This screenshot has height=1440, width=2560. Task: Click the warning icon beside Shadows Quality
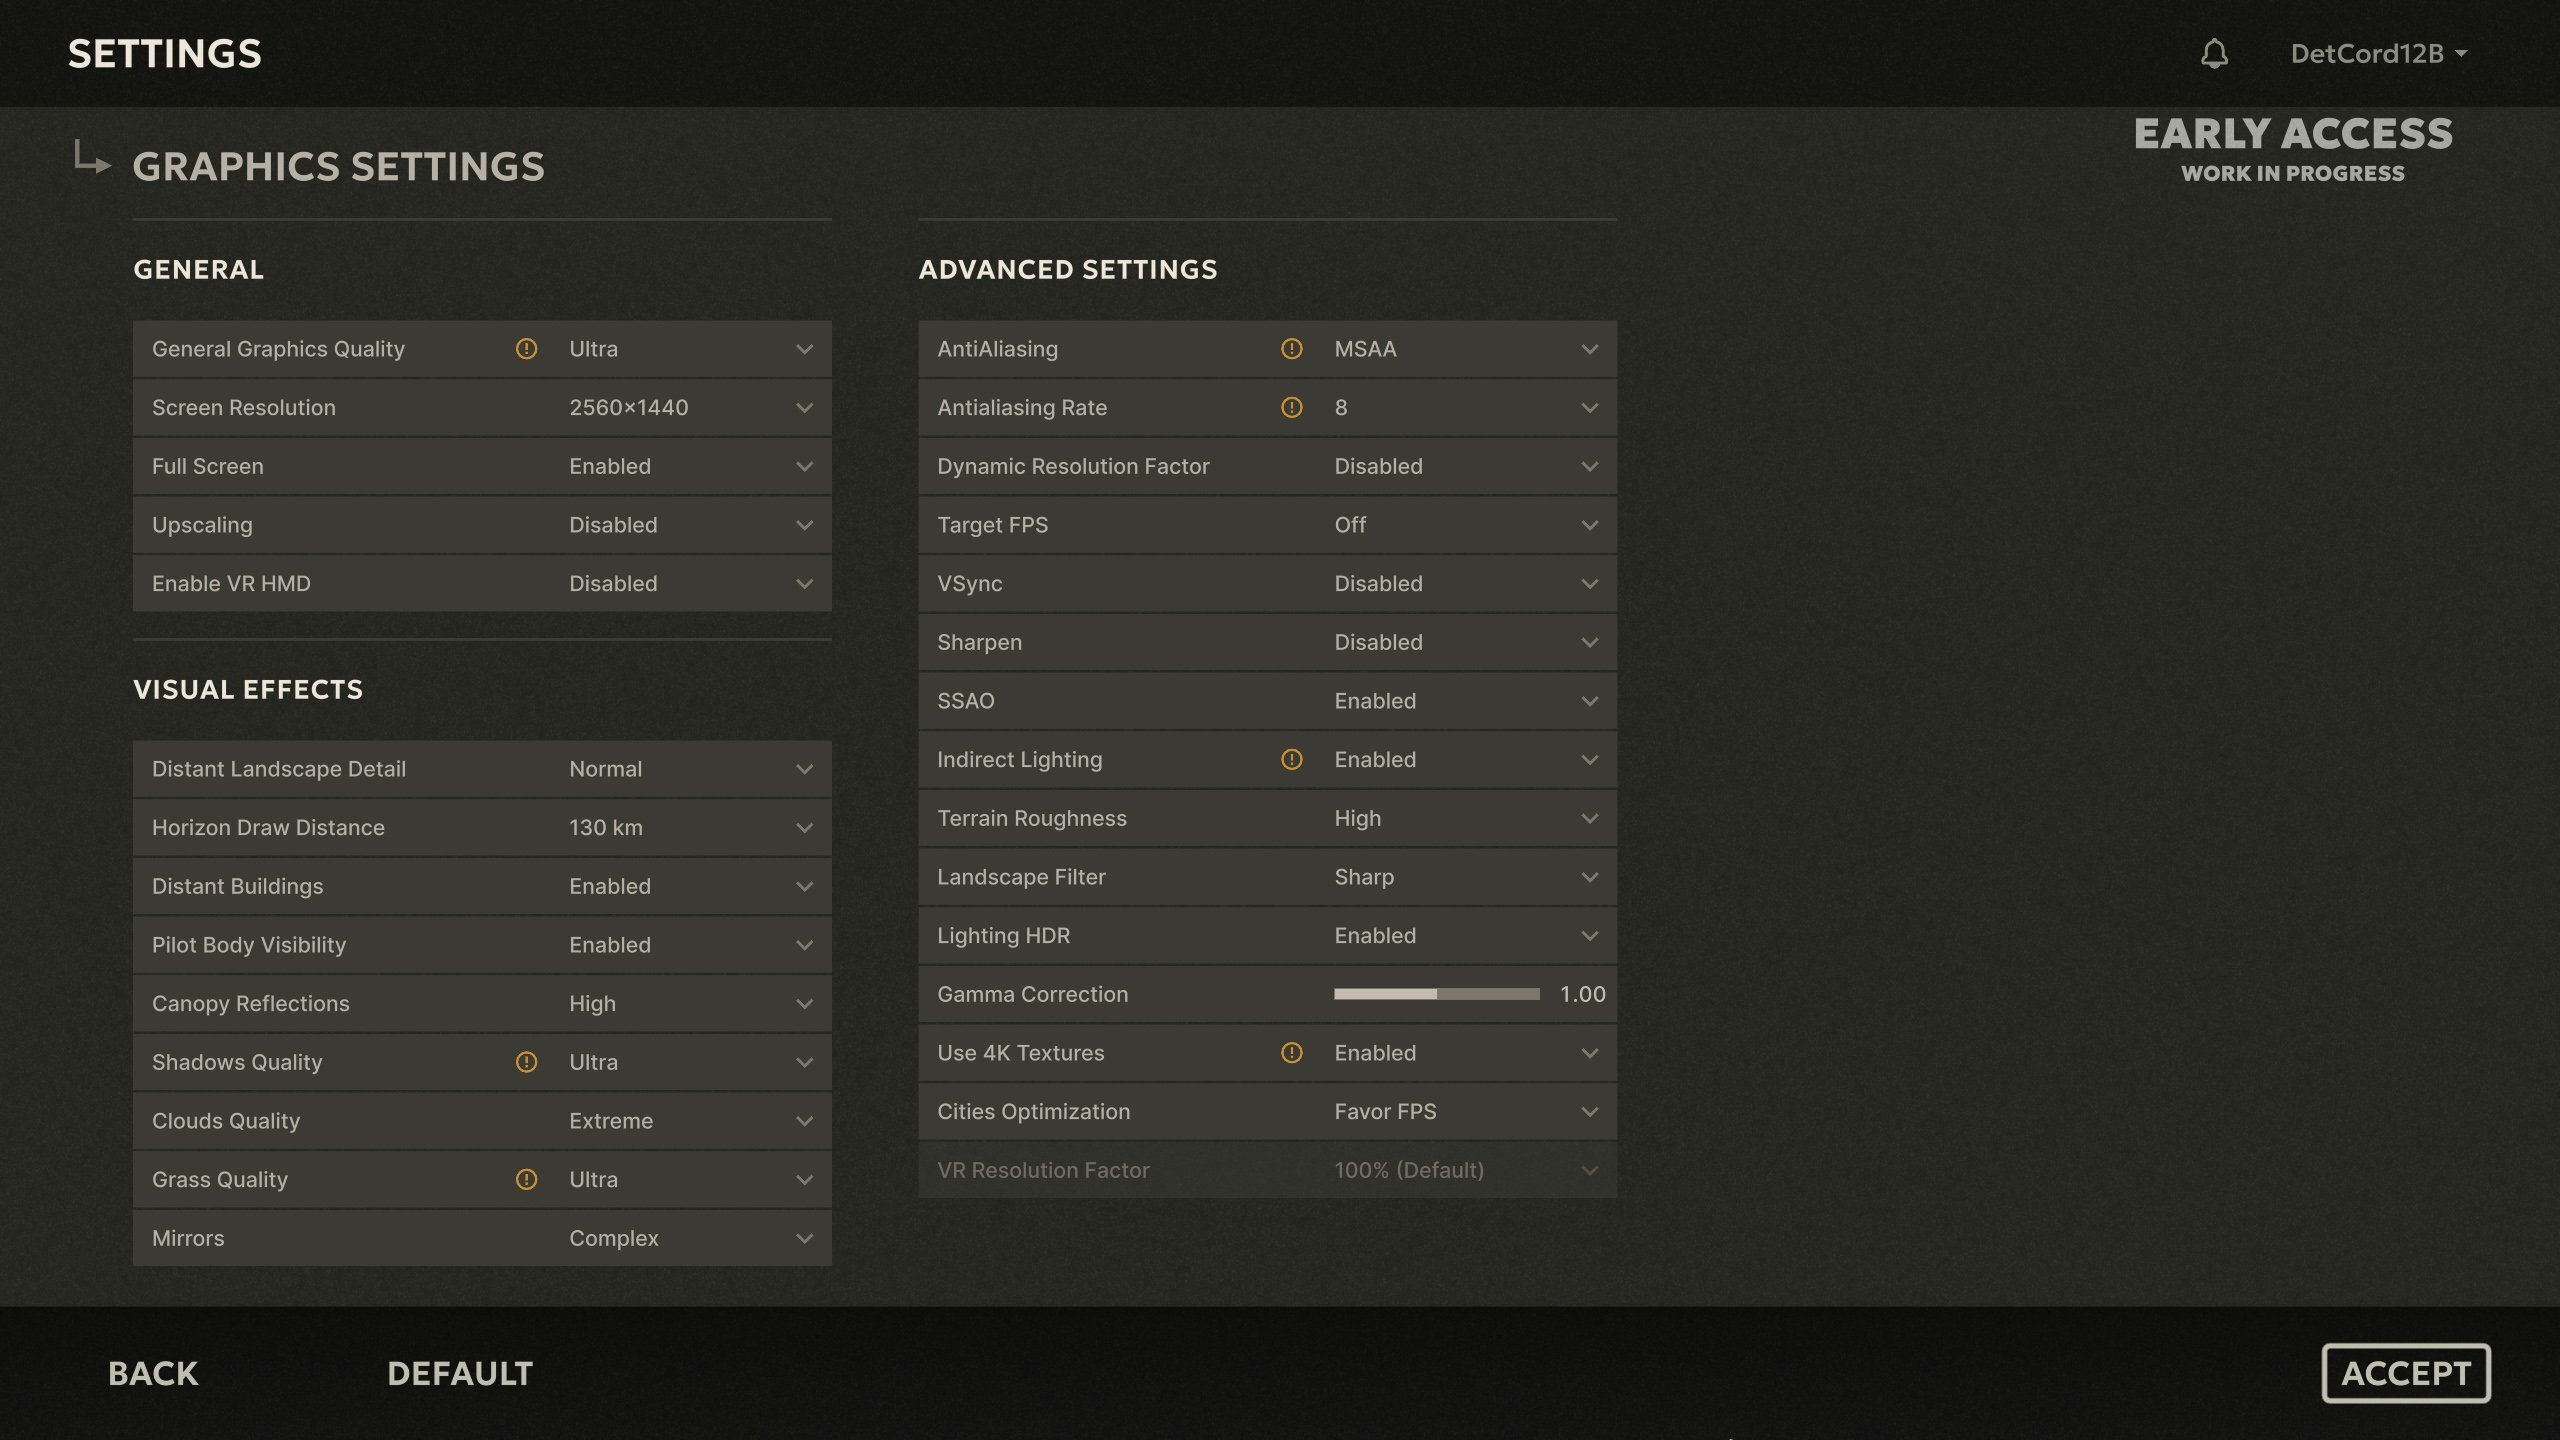coord(526,1062)
